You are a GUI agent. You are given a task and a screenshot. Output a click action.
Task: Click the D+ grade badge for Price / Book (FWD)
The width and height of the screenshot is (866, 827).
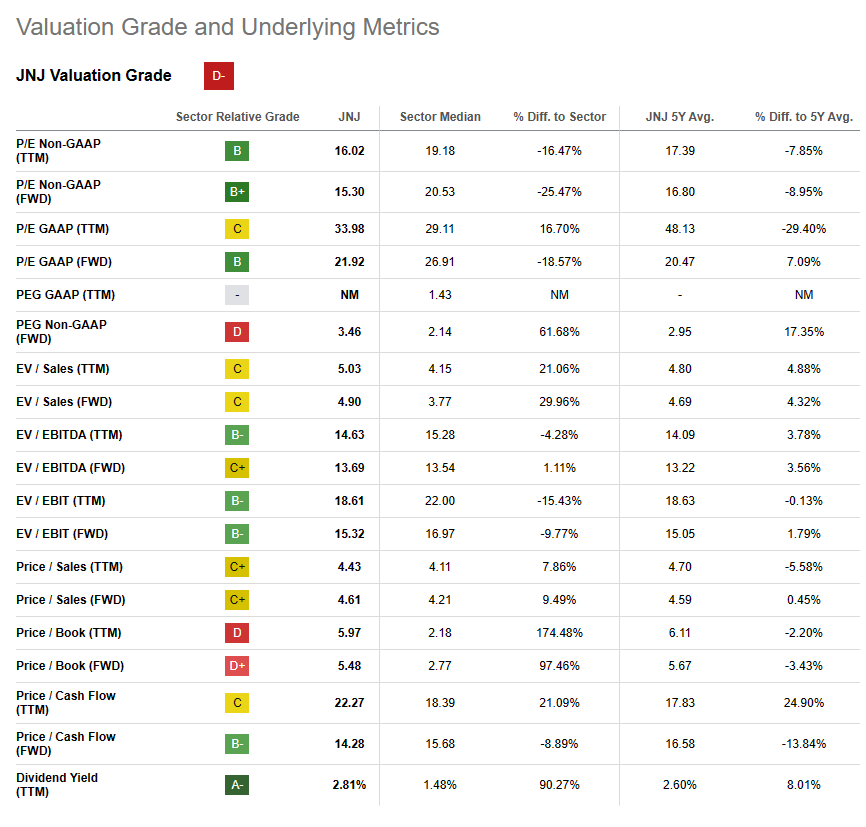[237, 666]
